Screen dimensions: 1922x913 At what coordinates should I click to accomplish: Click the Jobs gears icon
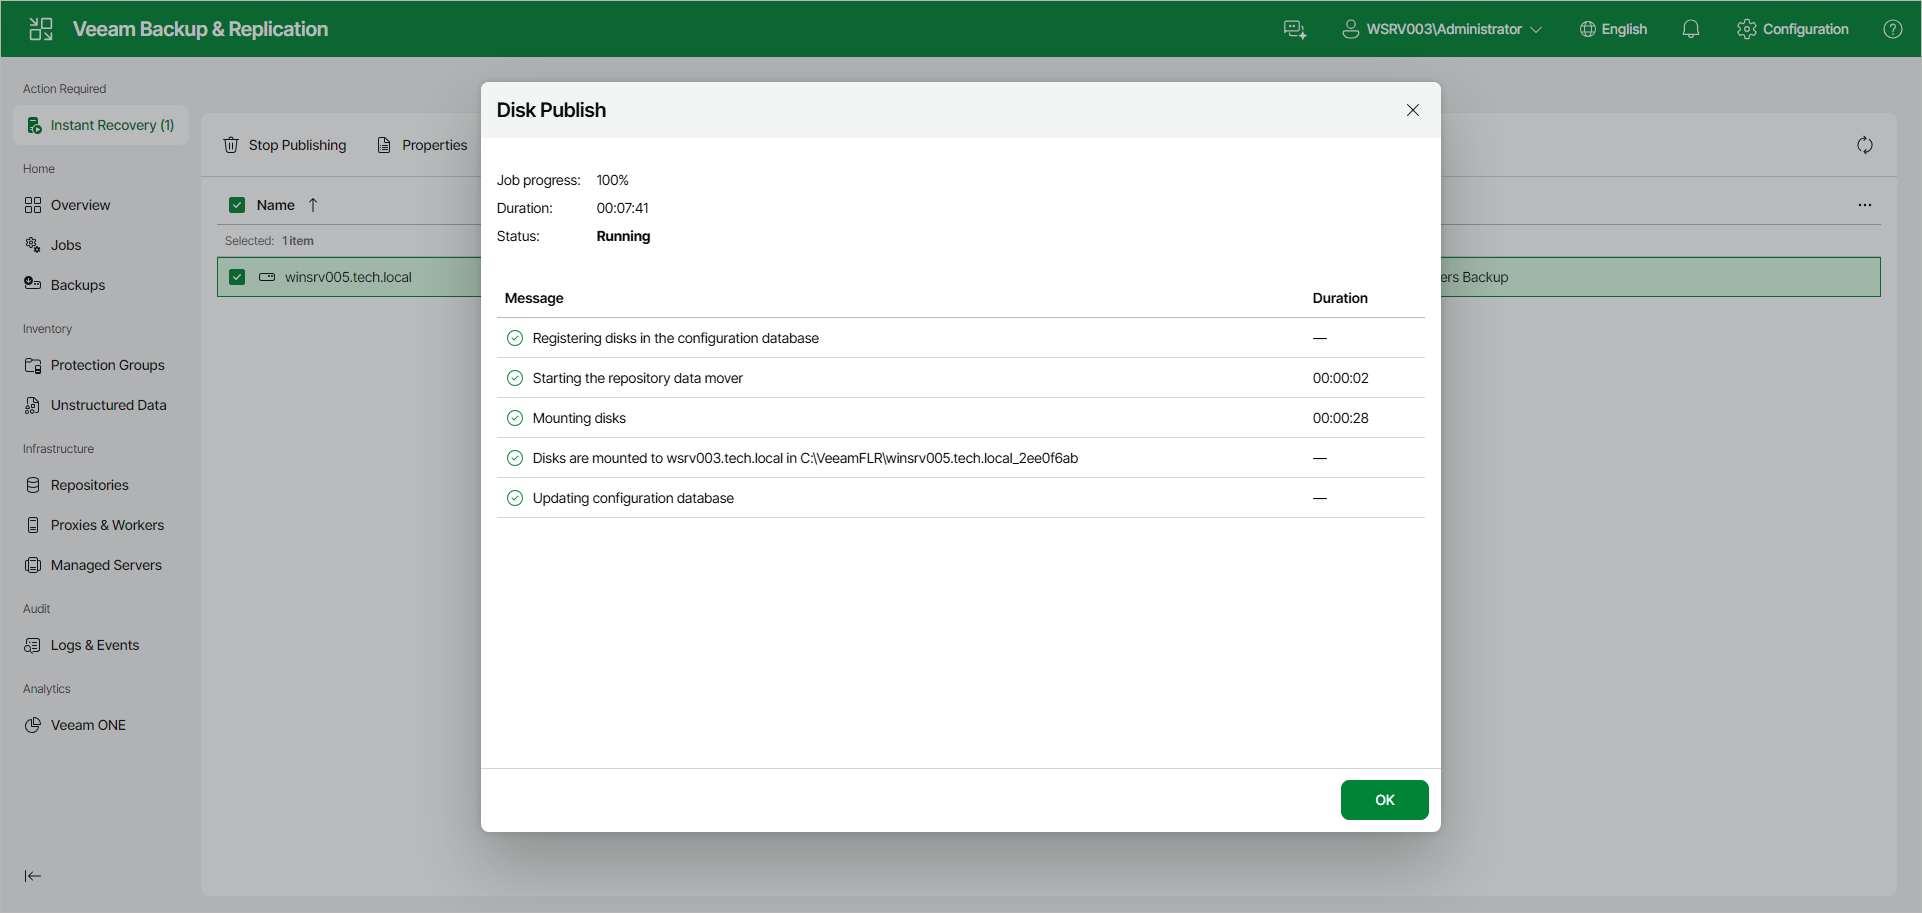coord(33,245)
